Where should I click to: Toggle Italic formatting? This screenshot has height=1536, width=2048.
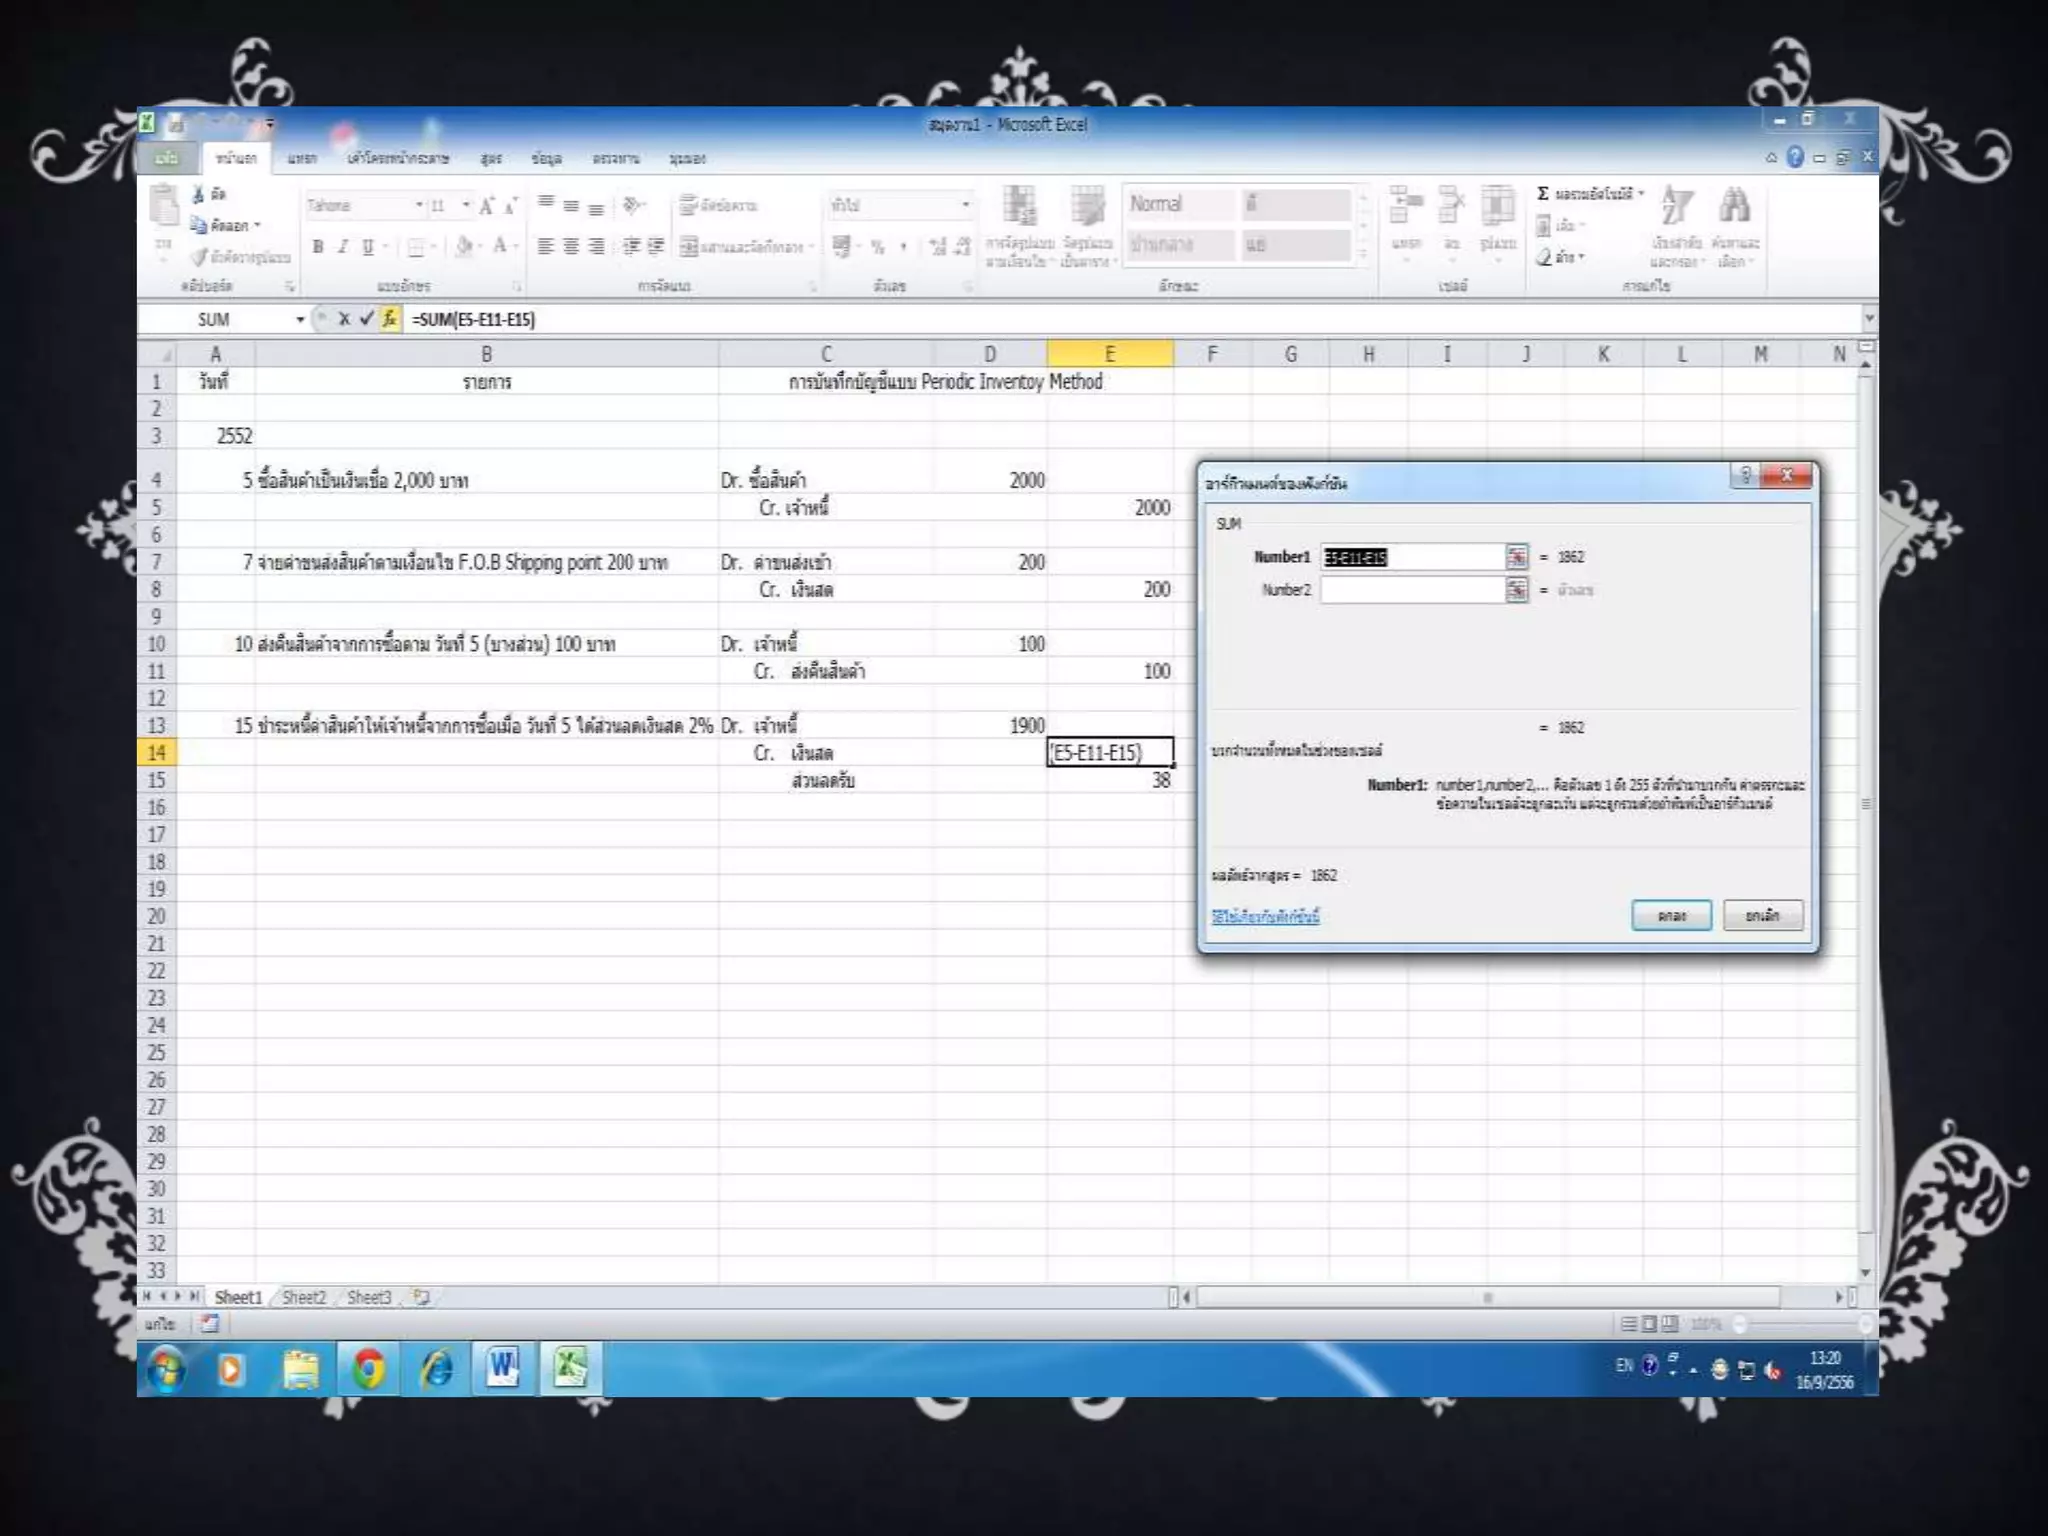click(342, 246)
